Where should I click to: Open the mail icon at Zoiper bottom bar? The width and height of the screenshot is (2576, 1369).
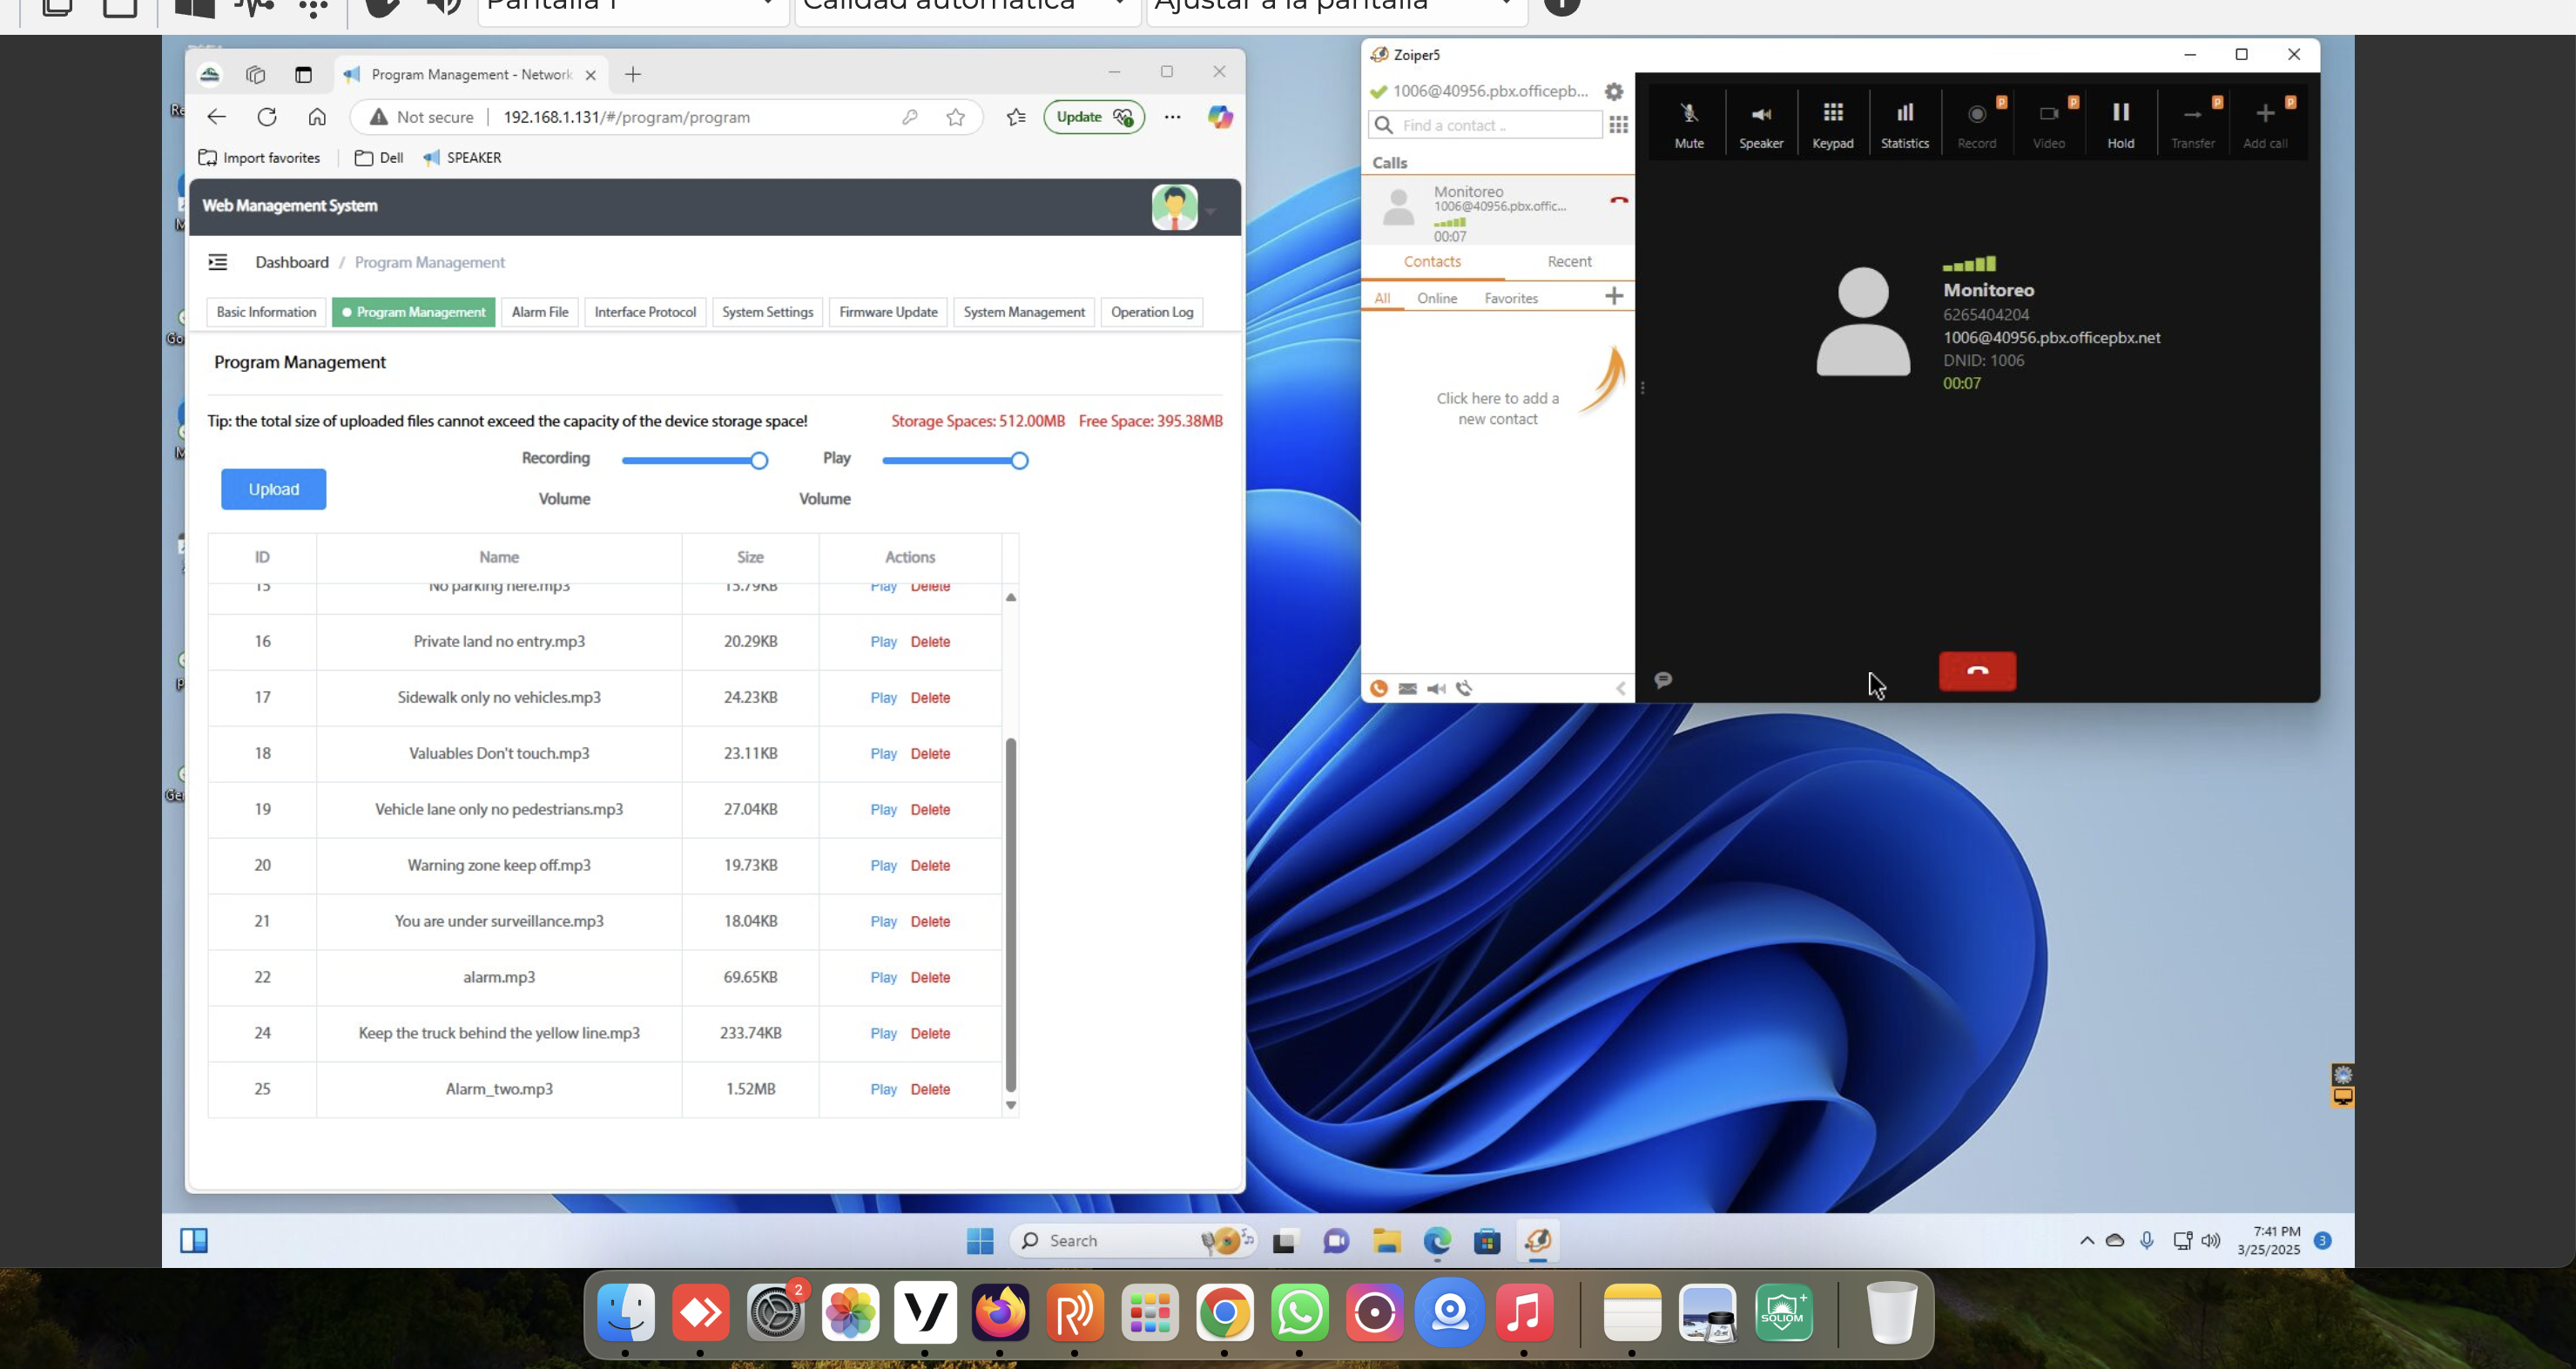[x=1407, y=688]
